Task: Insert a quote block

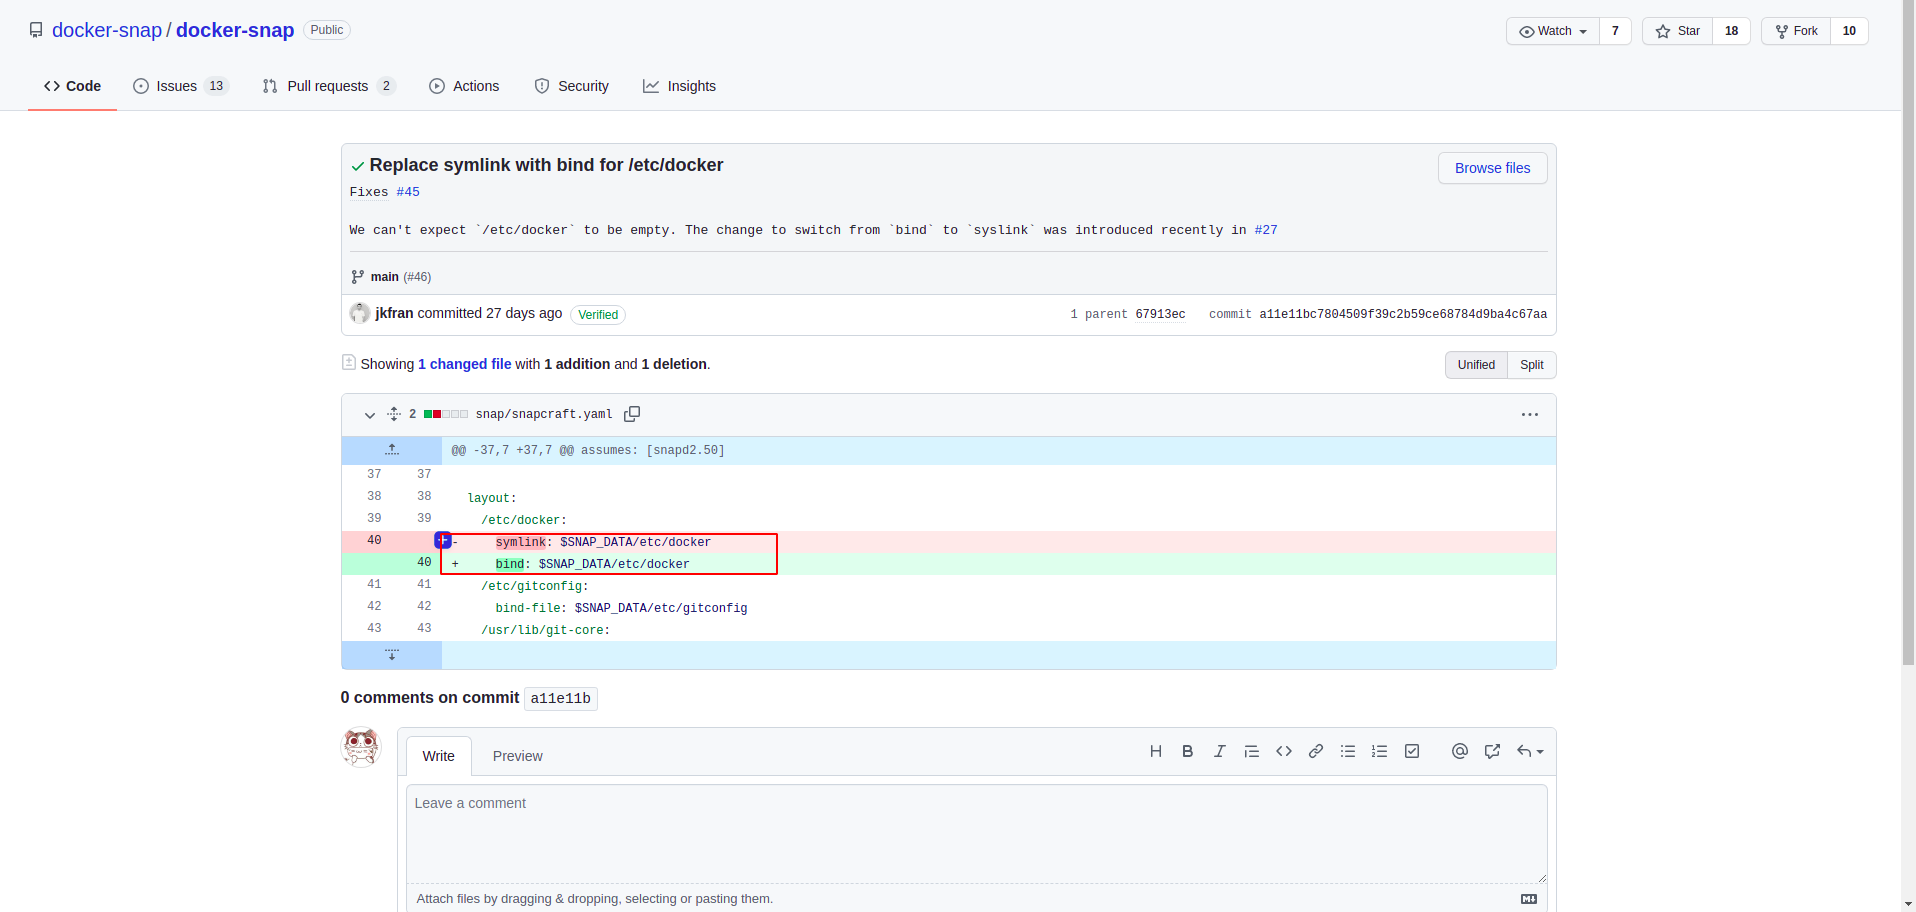Action: [x=1252, y=751]
